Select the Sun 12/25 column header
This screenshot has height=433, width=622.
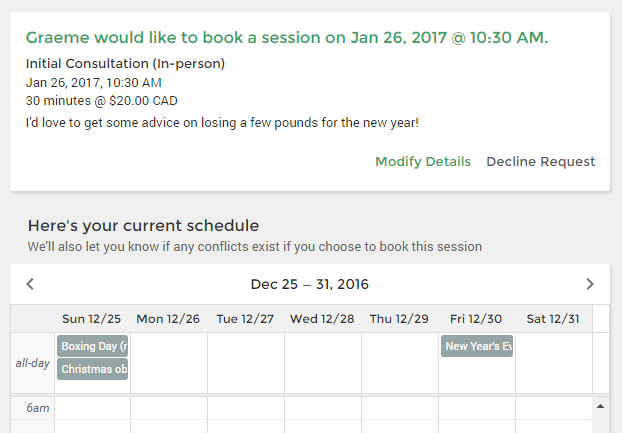[91, 319]
